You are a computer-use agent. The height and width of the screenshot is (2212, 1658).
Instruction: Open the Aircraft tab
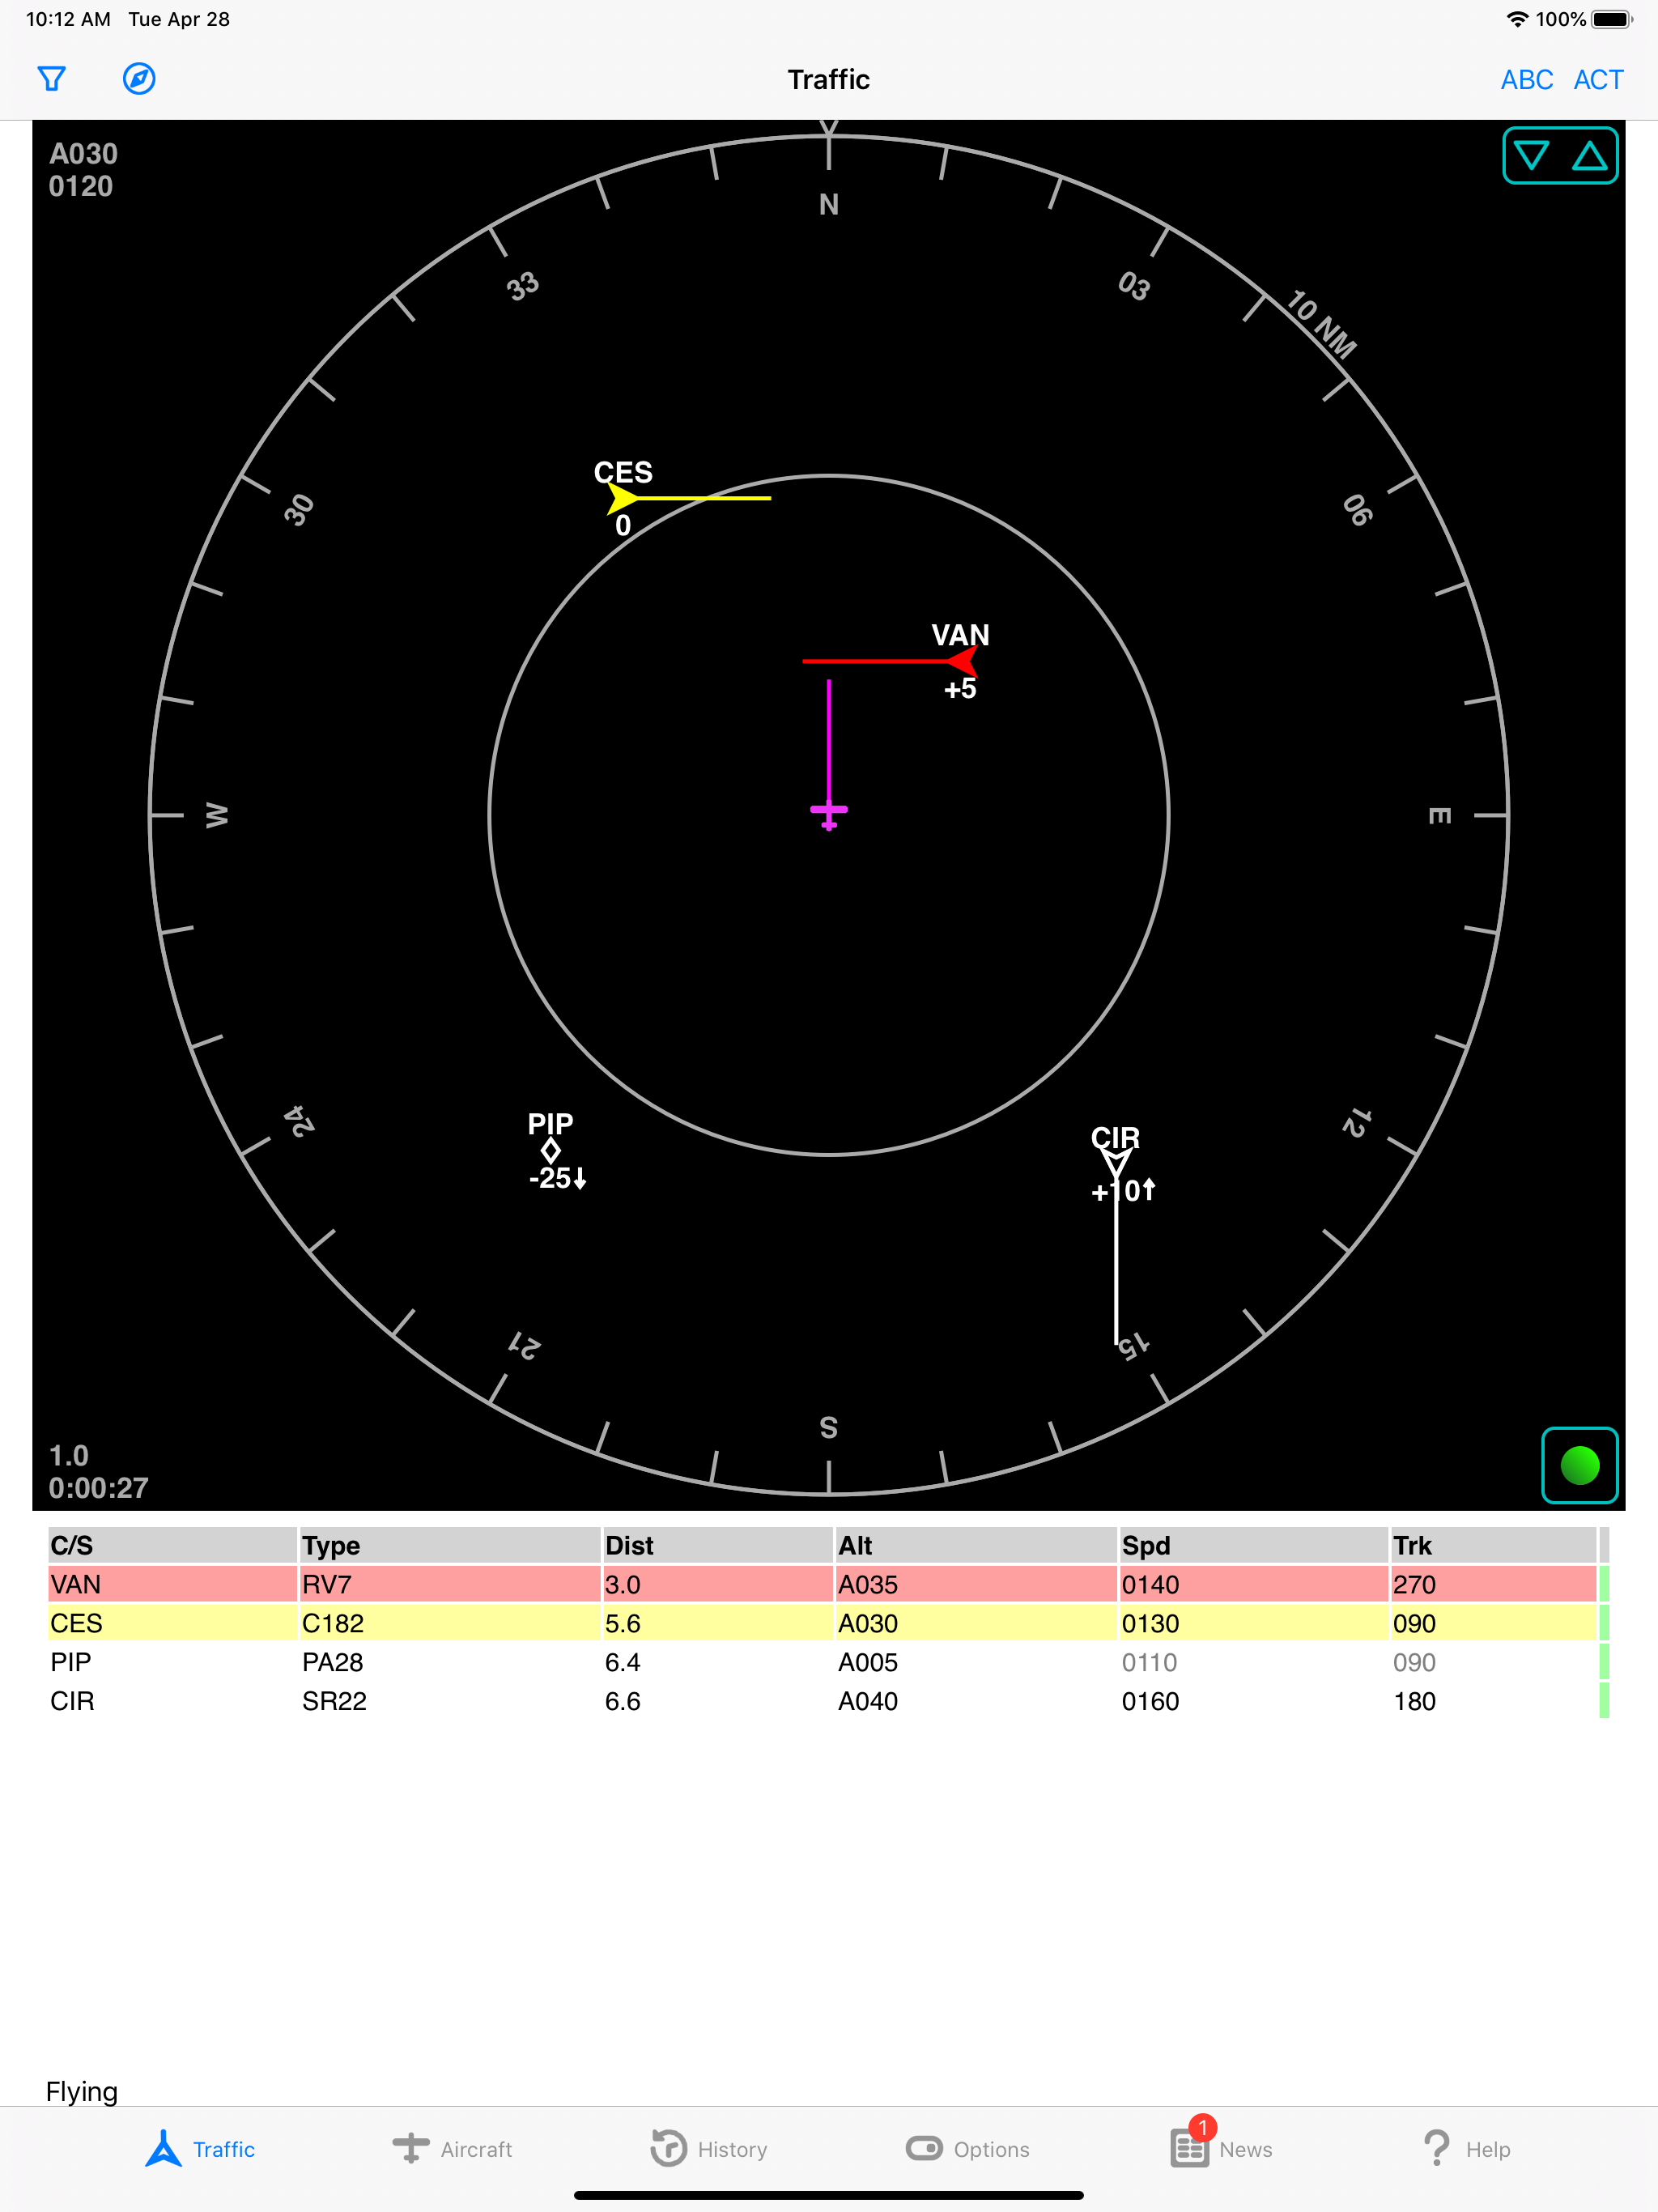tap(453, 2149)
